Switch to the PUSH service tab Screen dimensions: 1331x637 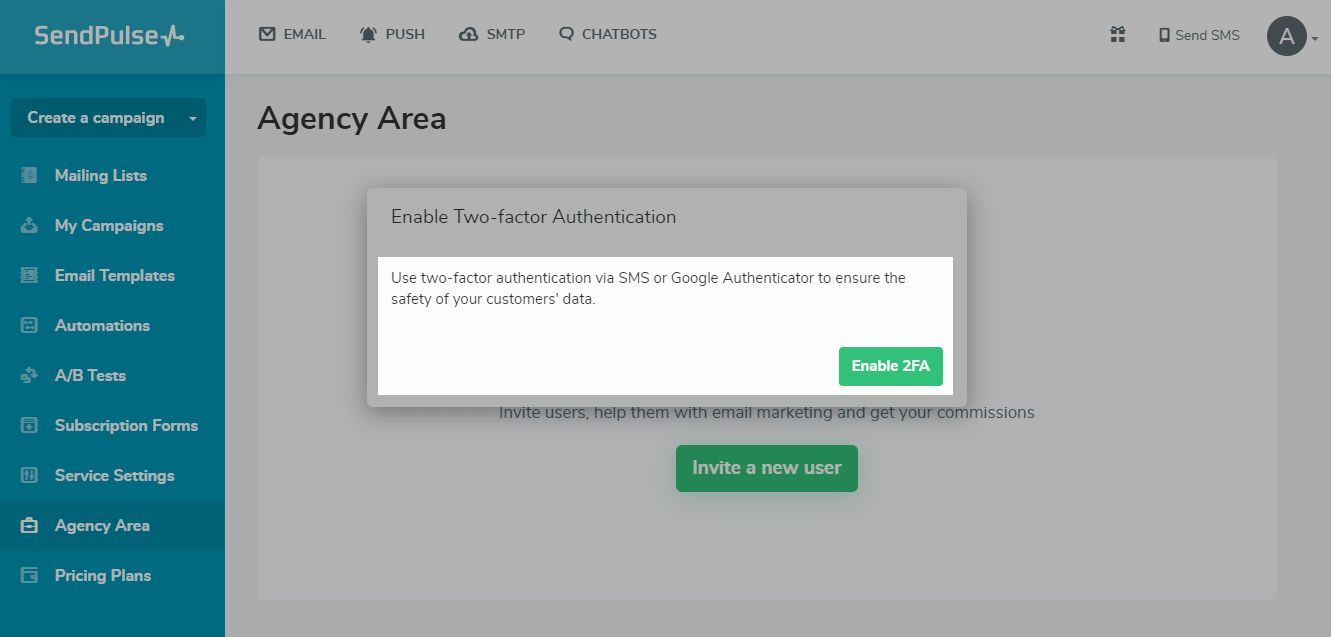[392, 35]
